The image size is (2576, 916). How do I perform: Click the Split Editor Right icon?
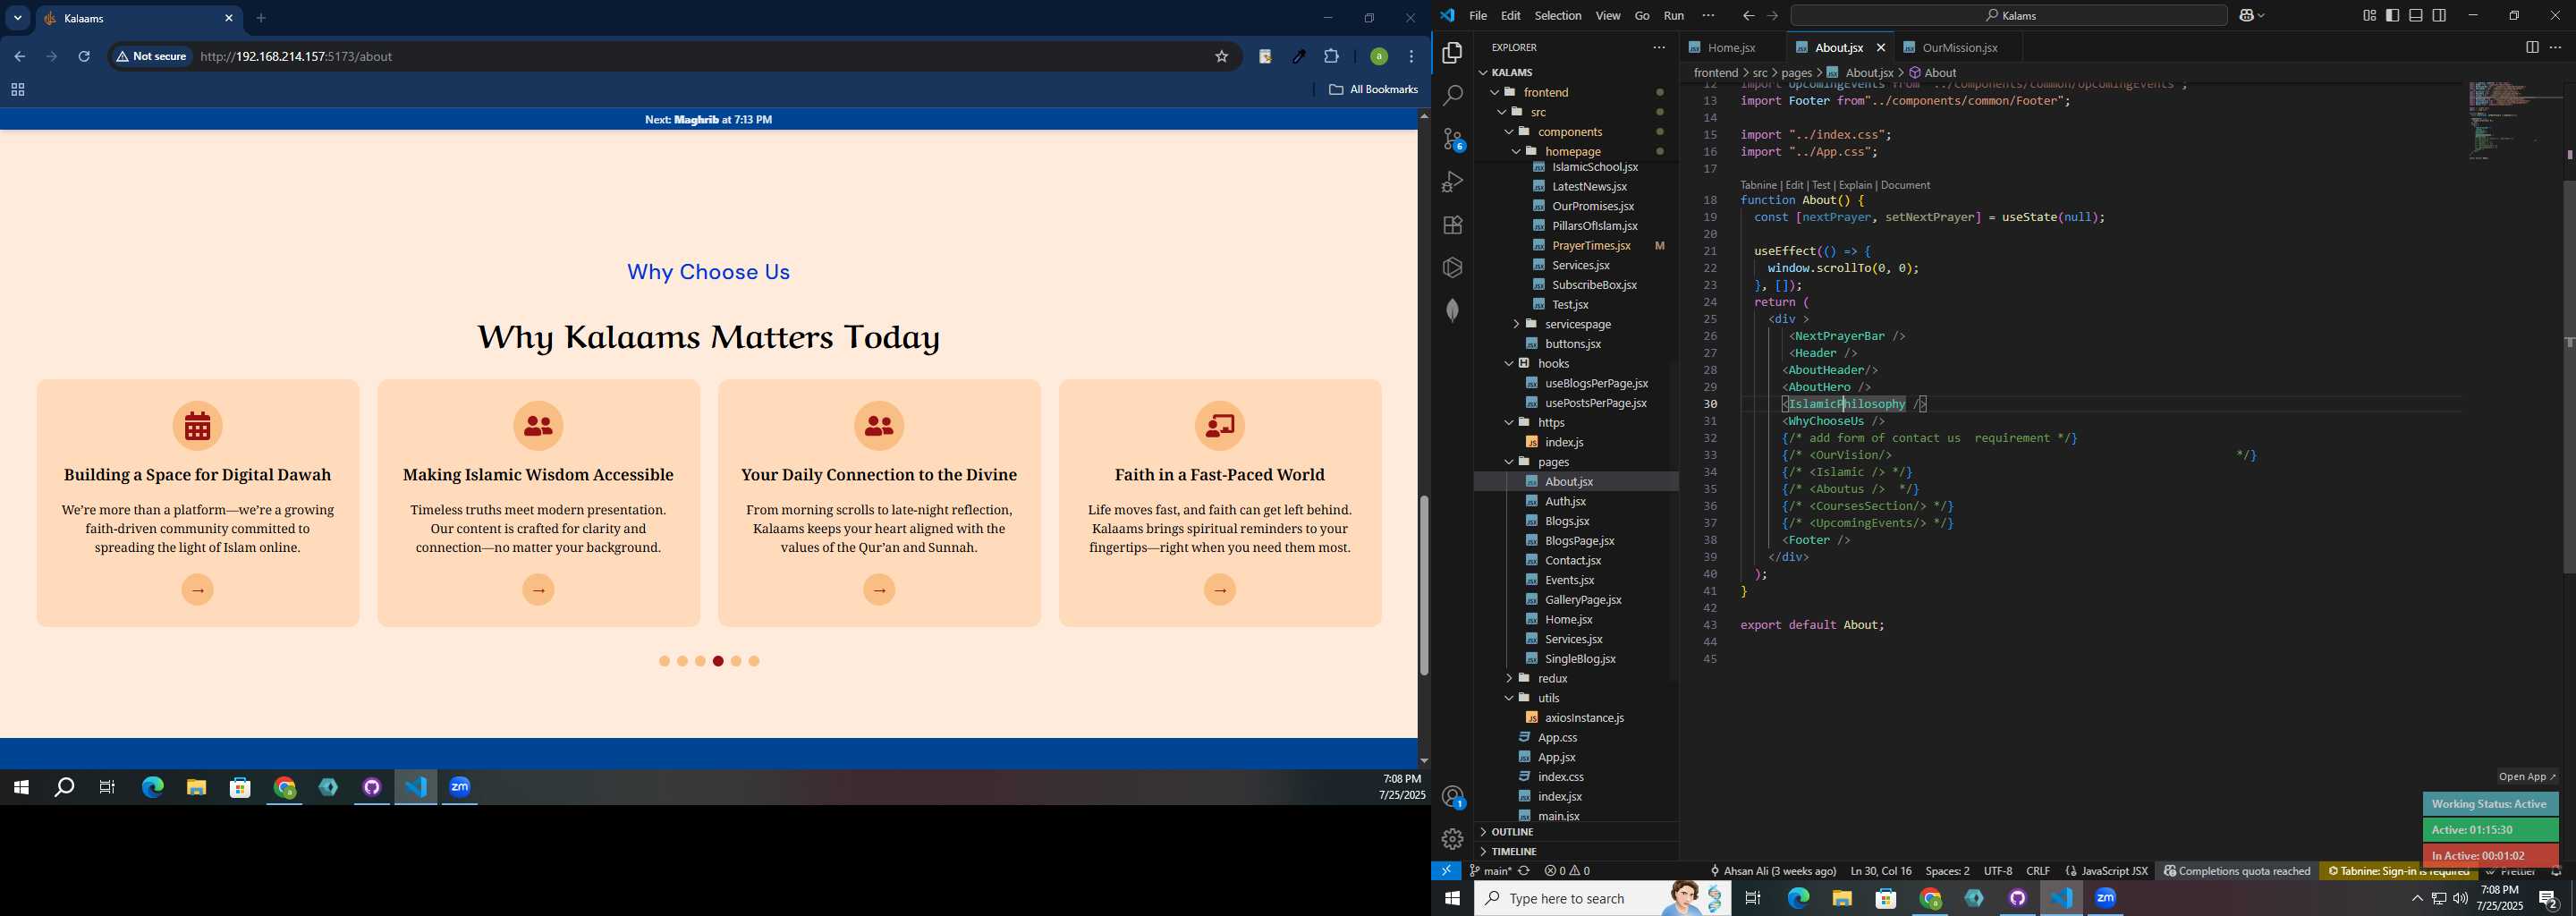coord(2531,47)
